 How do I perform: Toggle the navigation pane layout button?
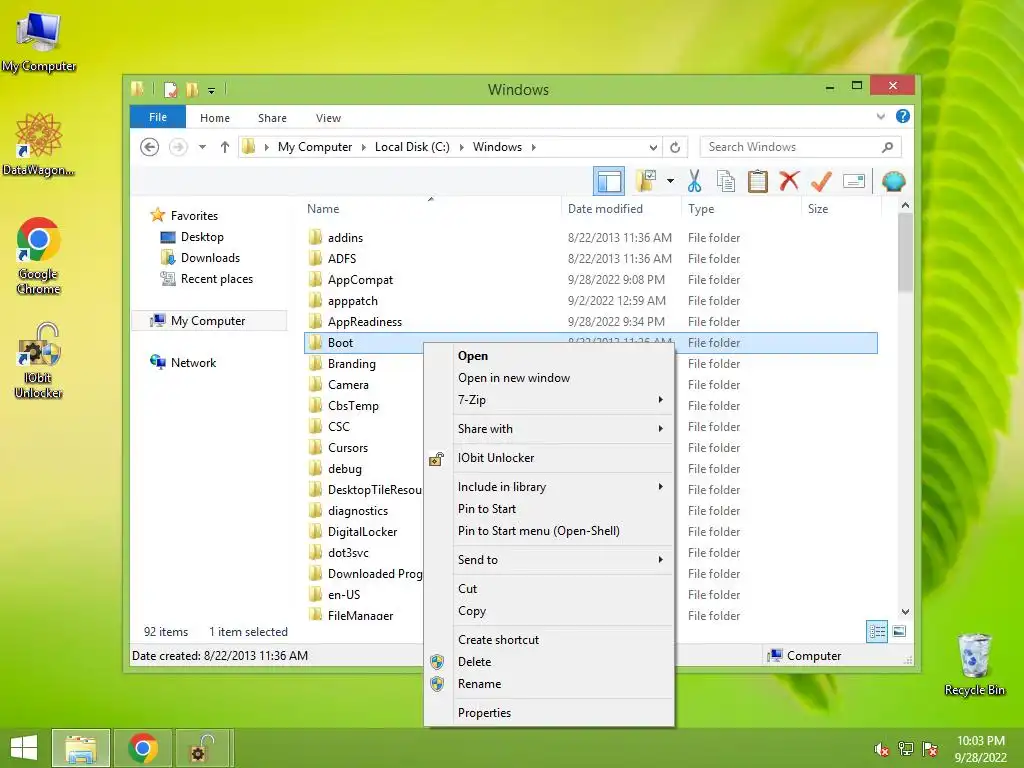pos(609,181)
